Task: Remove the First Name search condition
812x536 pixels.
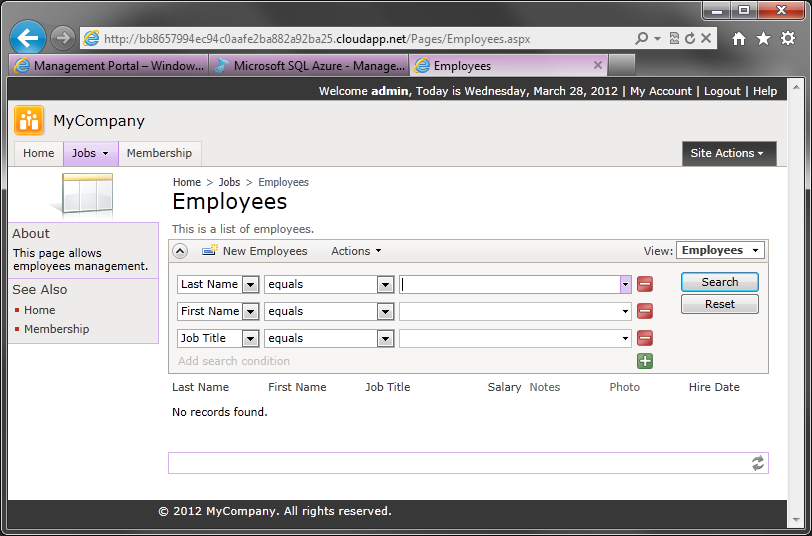Action: pyautogui.click(x=645, y=311)
